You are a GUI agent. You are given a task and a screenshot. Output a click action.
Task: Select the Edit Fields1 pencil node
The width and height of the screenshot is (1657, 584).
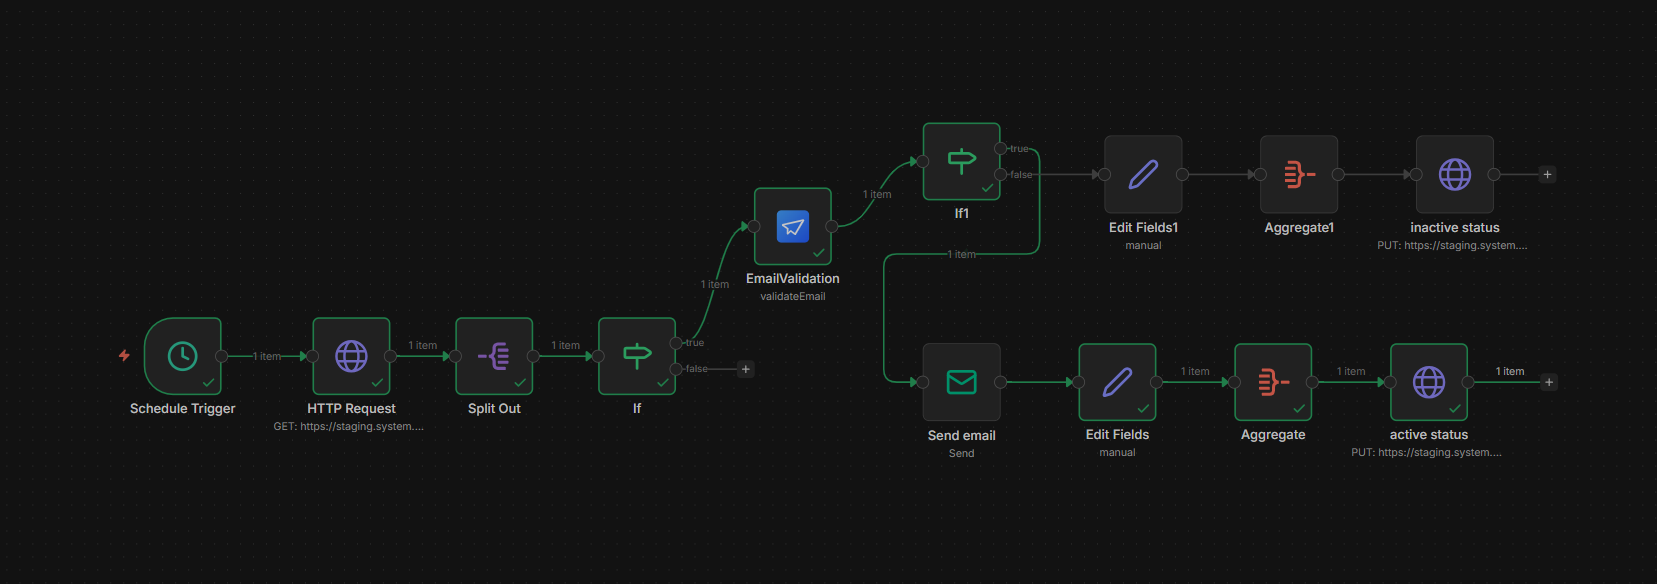1143,175
